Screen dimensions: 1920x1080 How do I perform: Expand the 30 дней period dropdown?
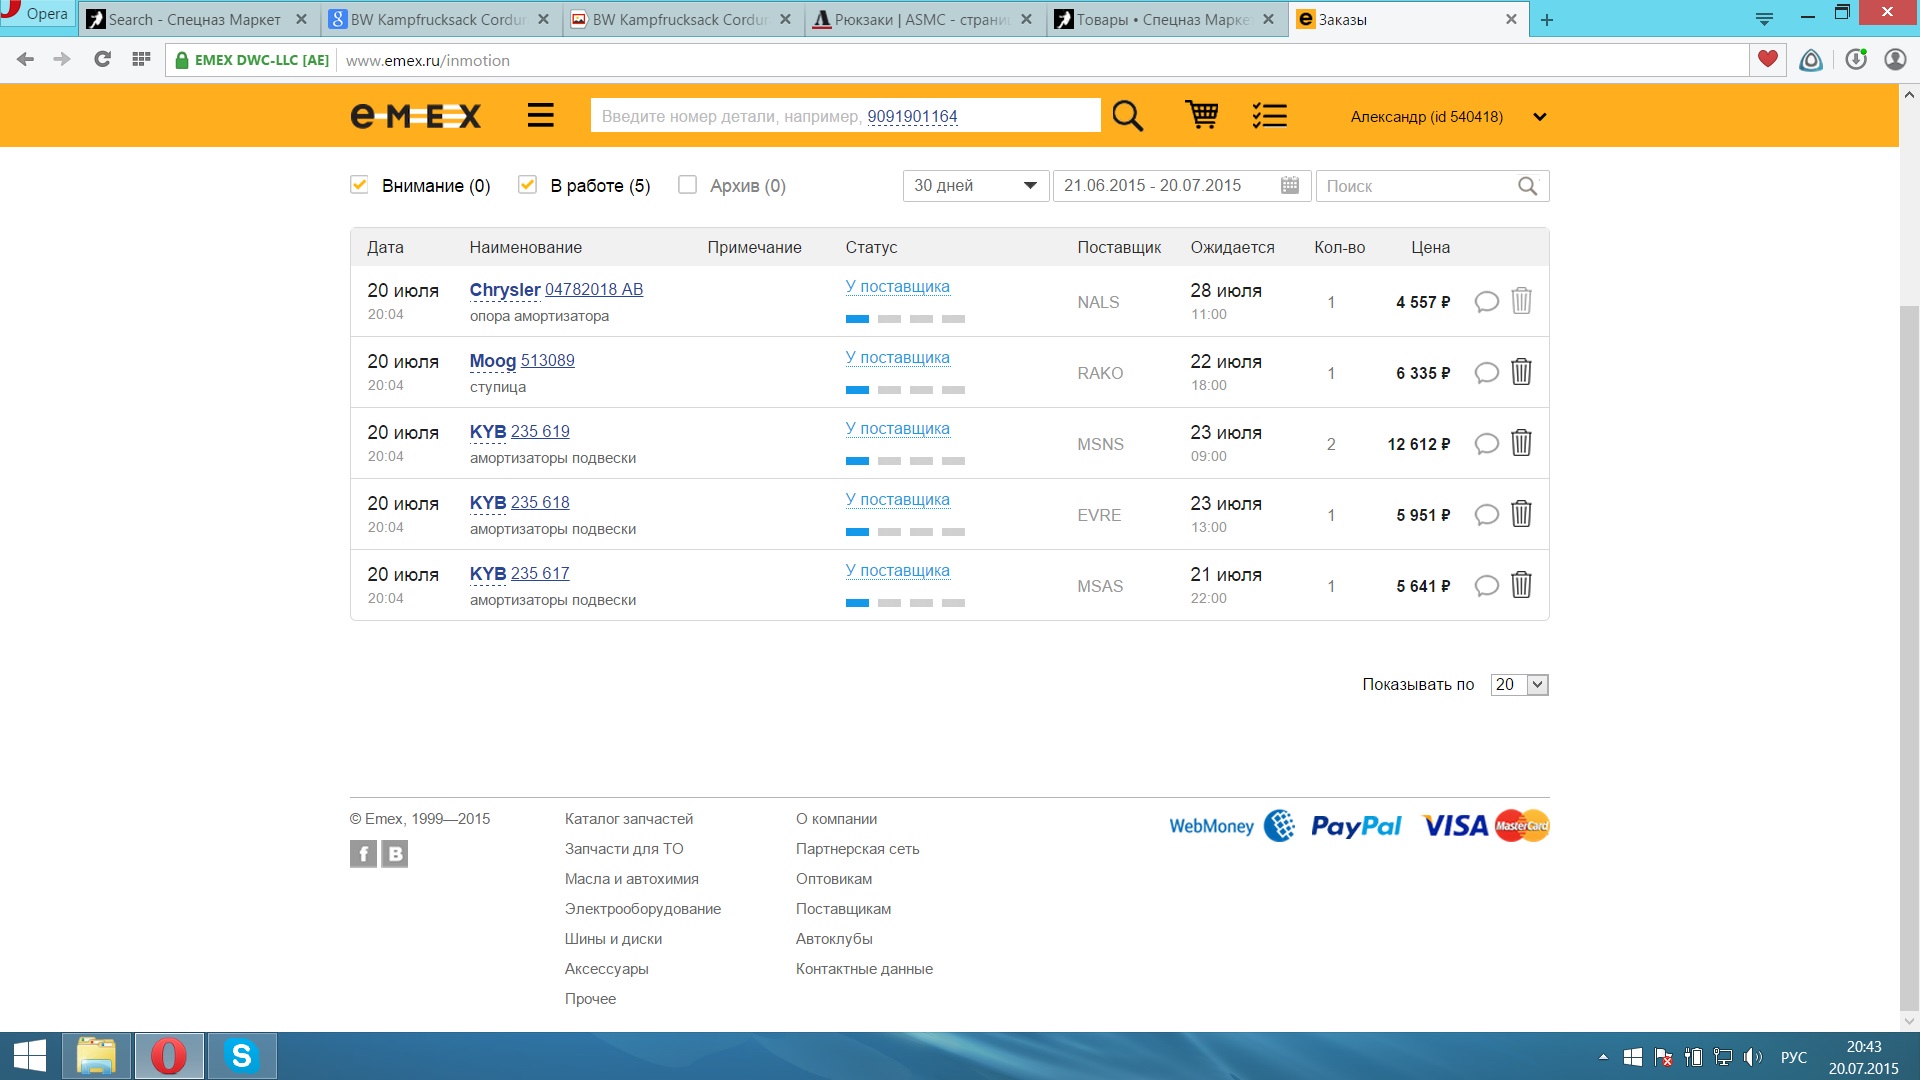(975, 186)
